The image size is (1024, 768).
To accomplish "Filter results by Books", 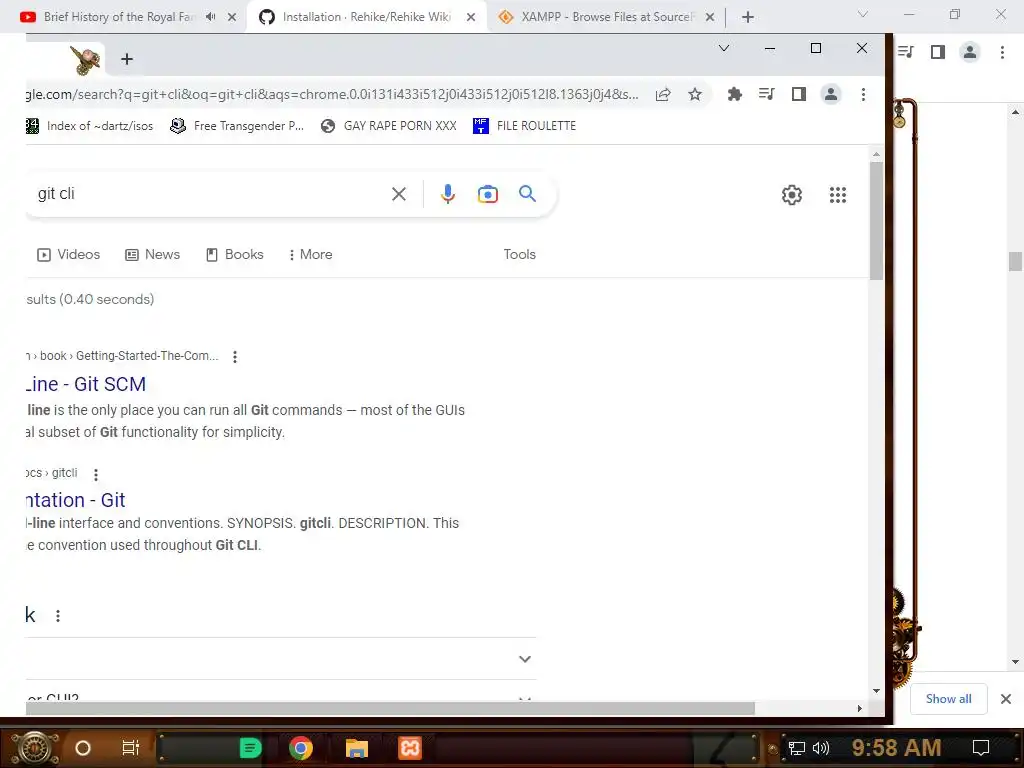I will coord(234,254).
